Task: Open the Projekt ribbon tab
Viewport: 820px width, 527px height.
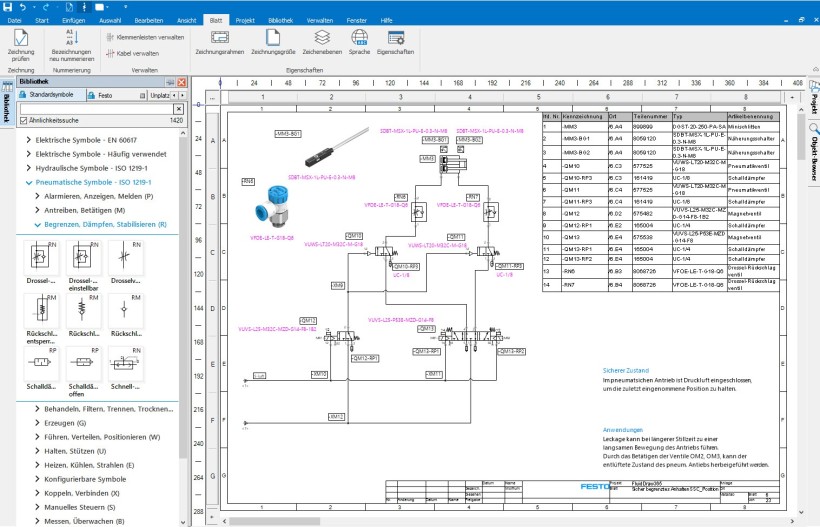Action: [245, 20]
